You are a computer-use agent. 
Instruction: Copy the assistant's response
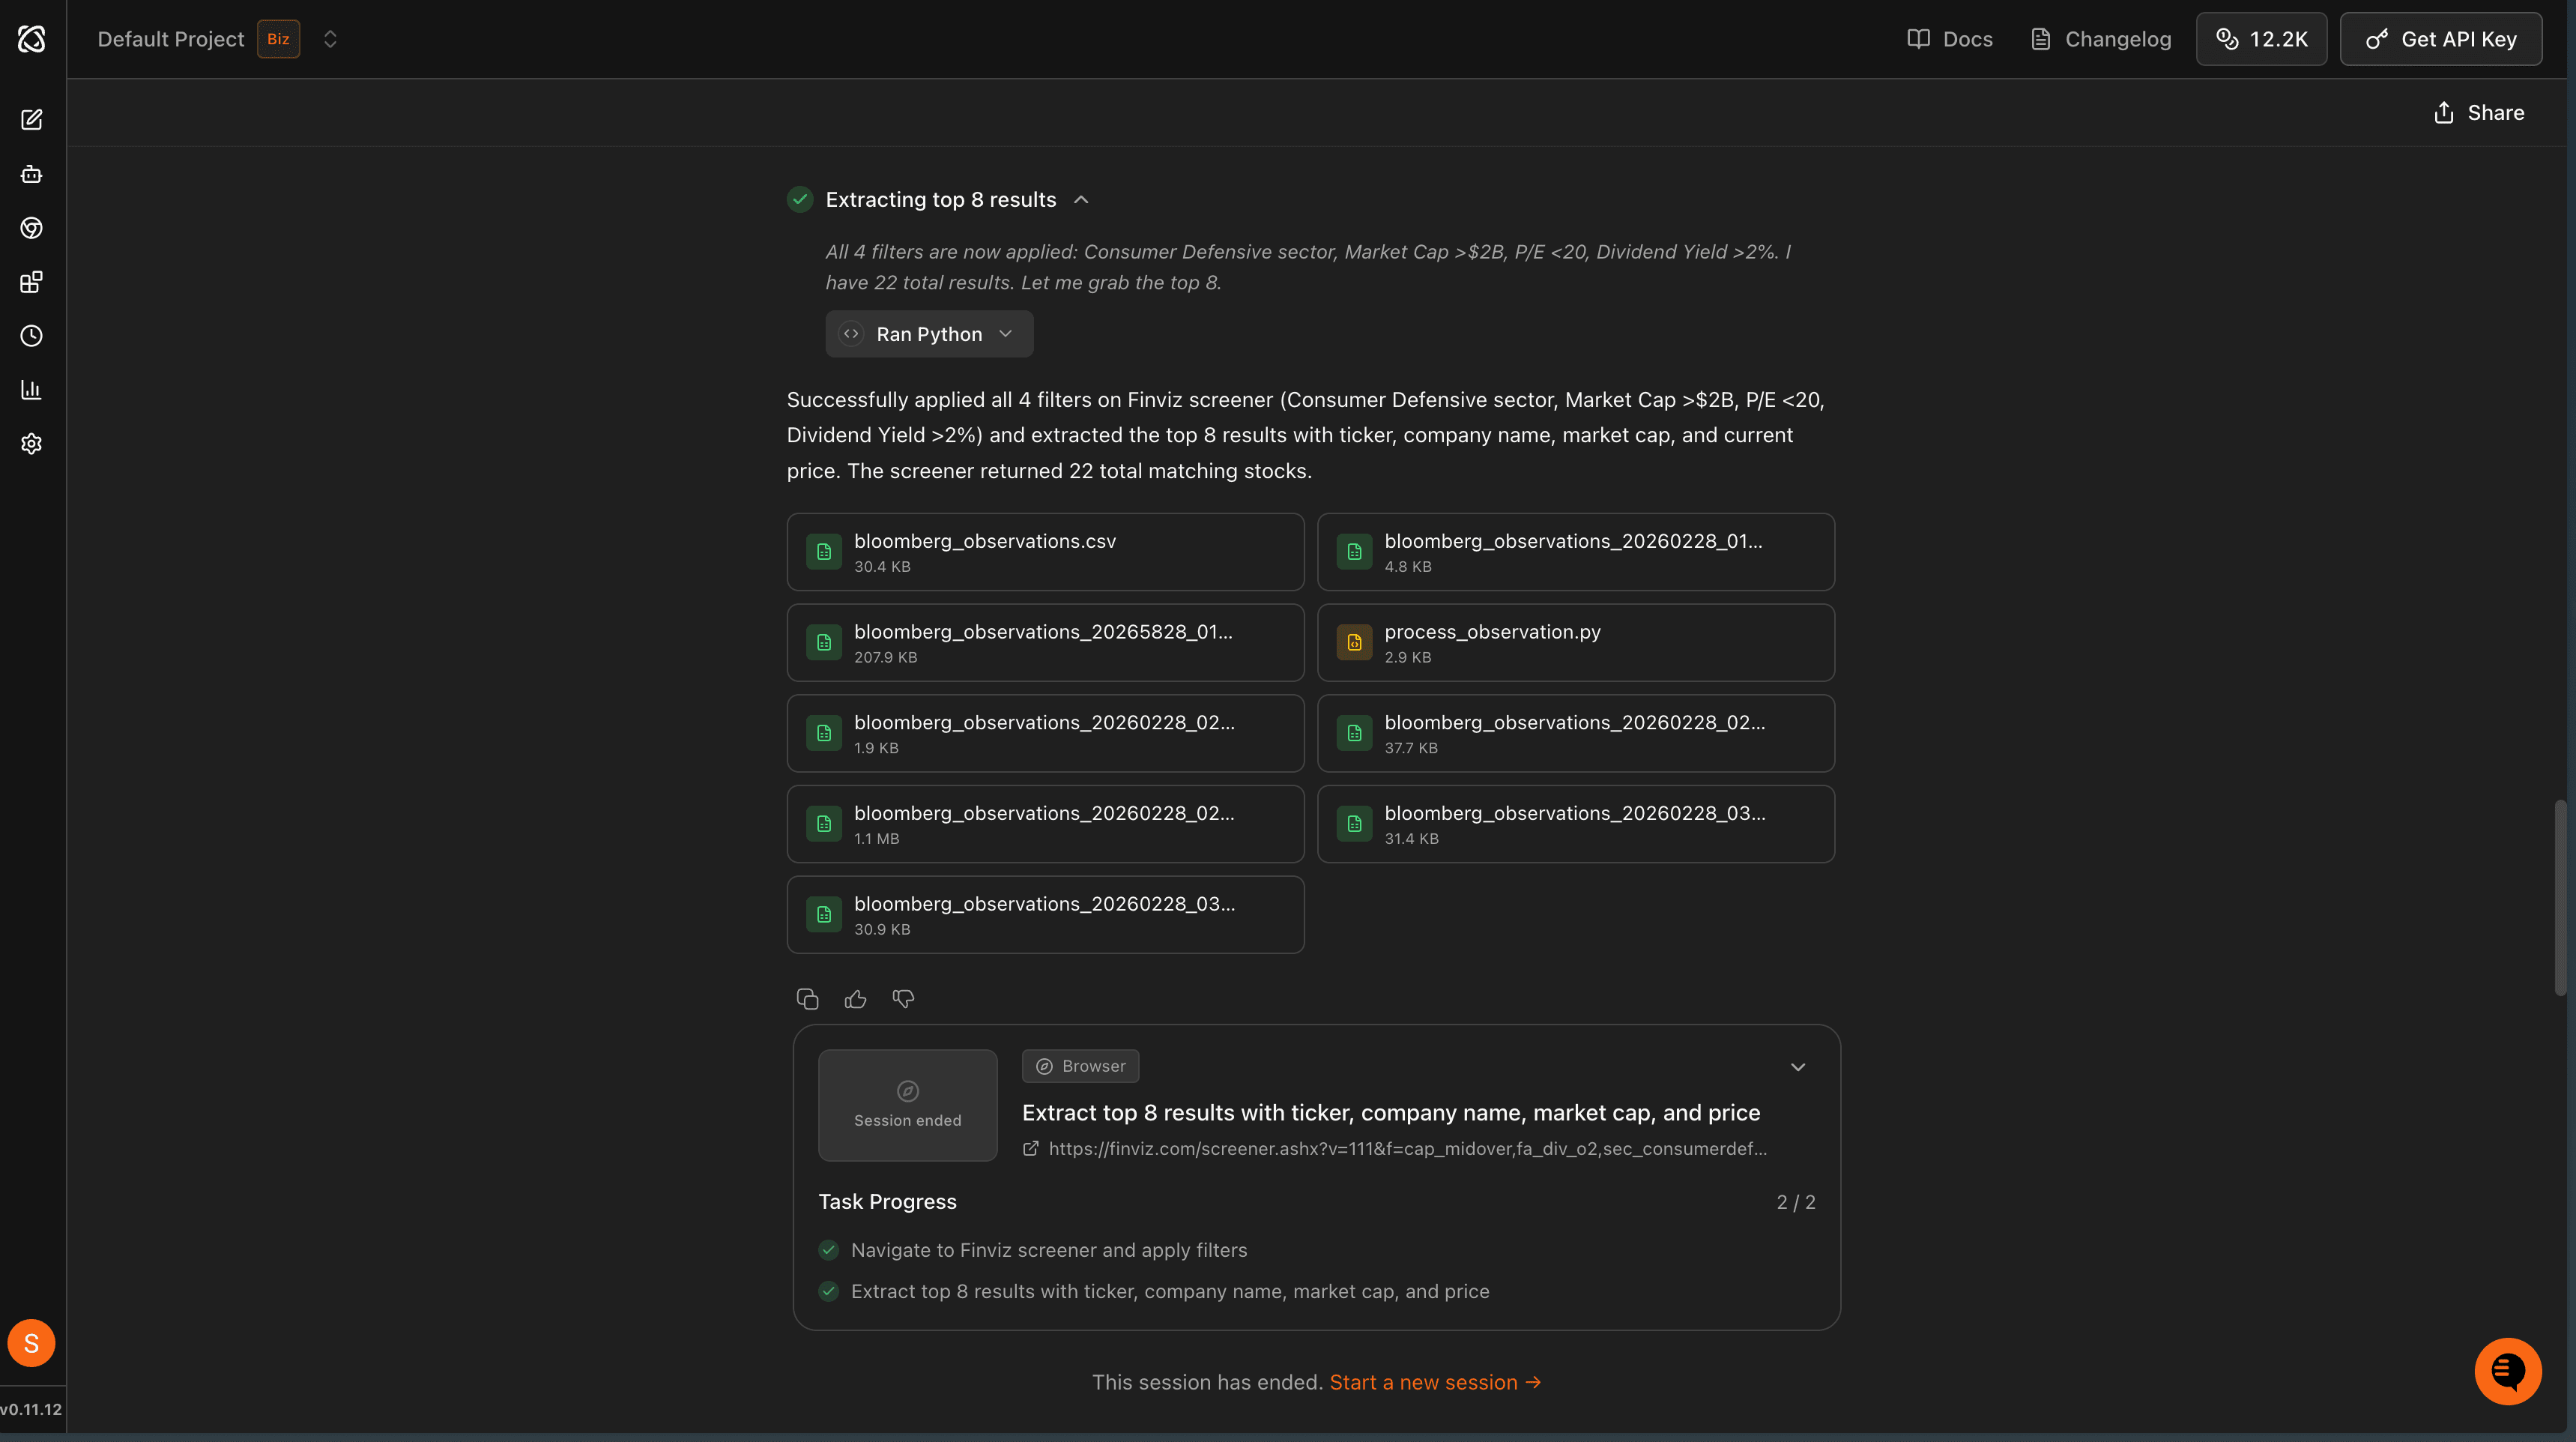pos(807,998)
